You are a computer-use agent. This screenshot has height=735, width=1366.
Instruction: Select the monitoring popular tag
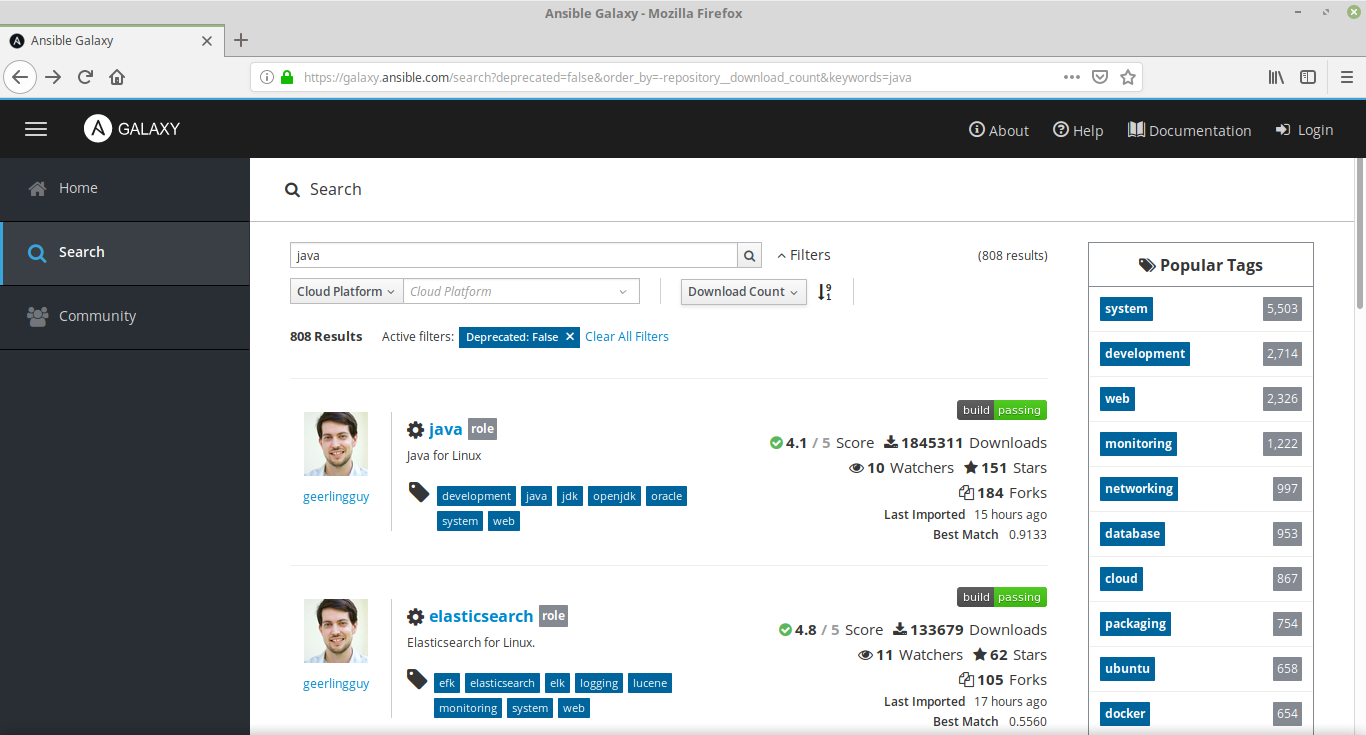(1138, 444)
